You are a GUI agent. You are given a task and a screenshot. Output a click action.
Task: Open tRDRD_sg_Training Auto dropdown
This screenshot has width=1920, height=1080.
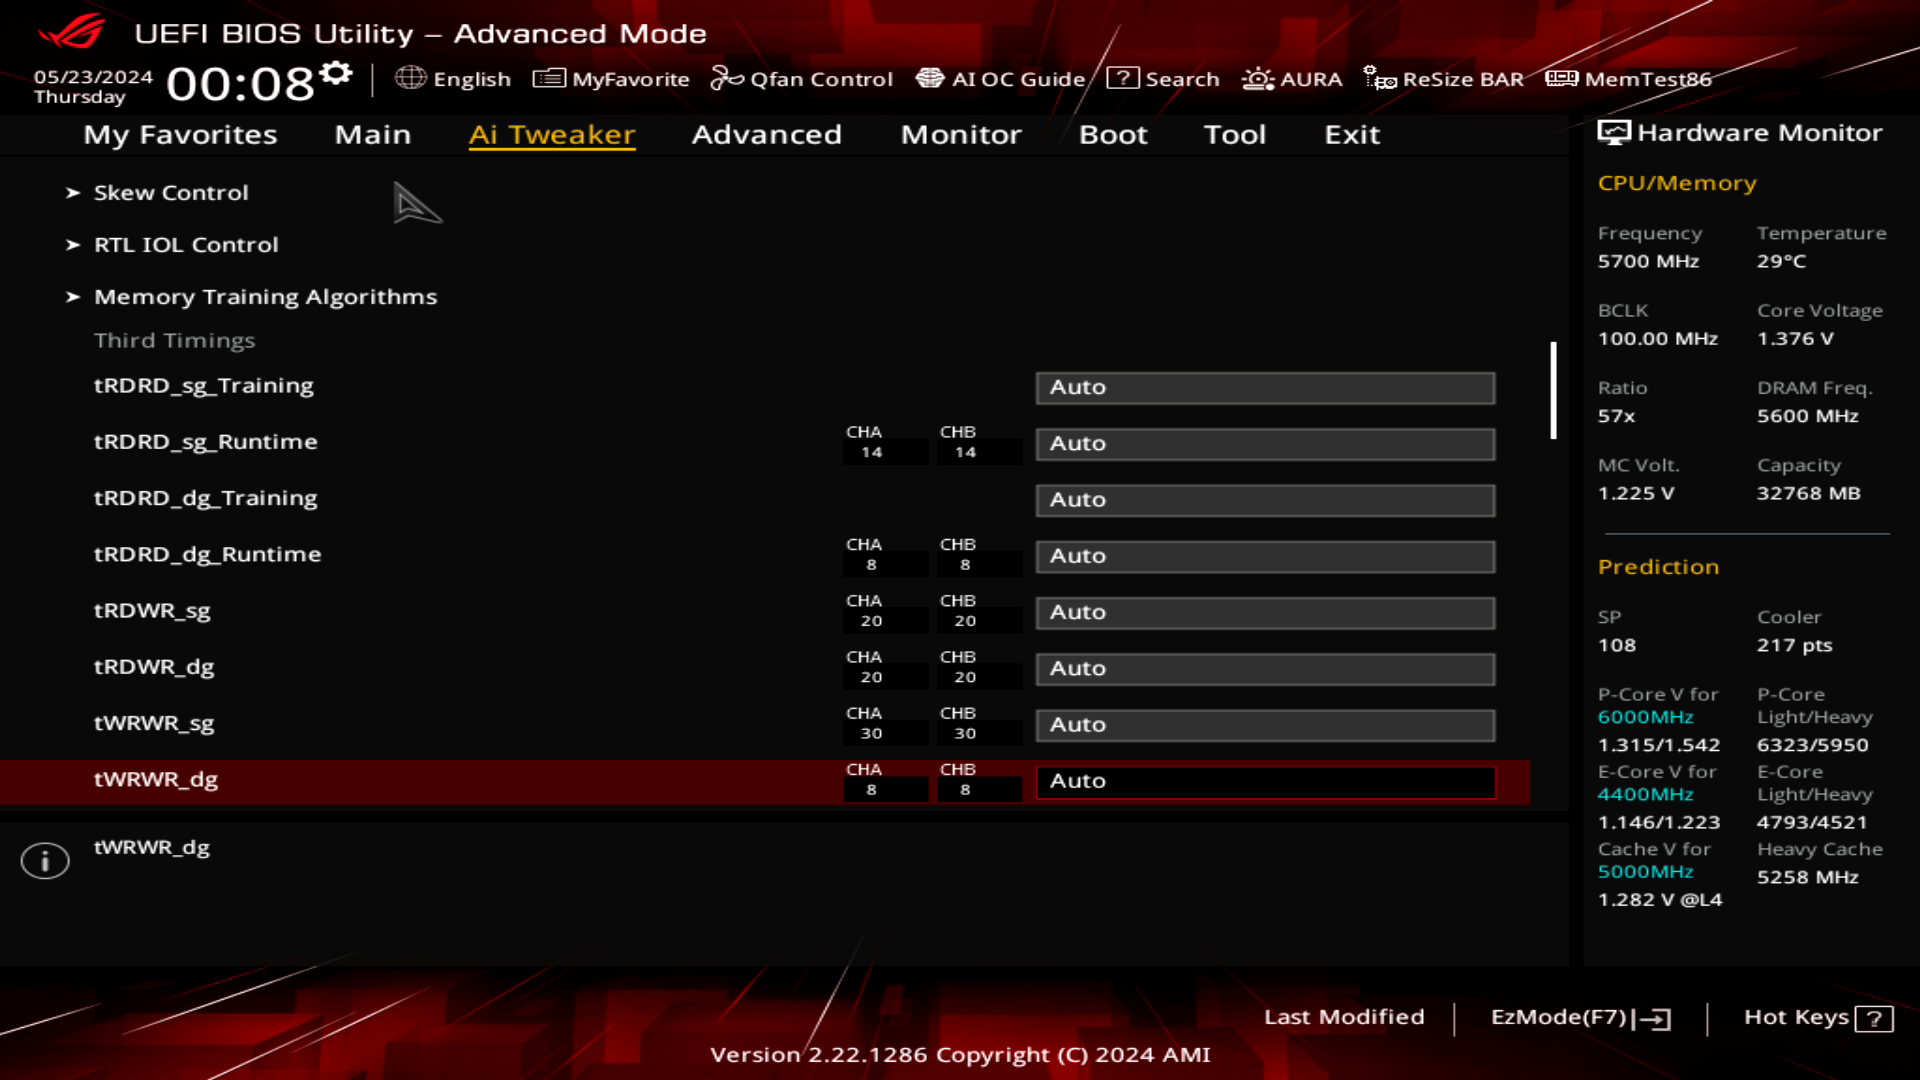[x=1265, y=388]
